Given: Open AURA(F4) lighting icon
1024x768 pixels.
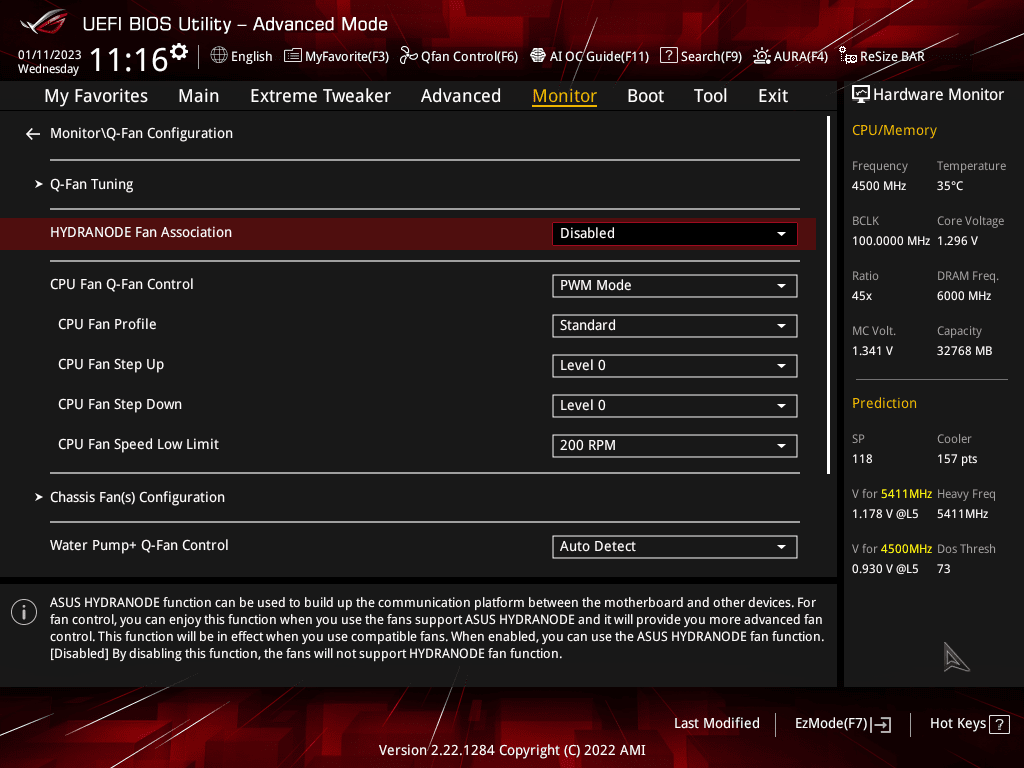Looking at the screenshot, I should 761,56.
